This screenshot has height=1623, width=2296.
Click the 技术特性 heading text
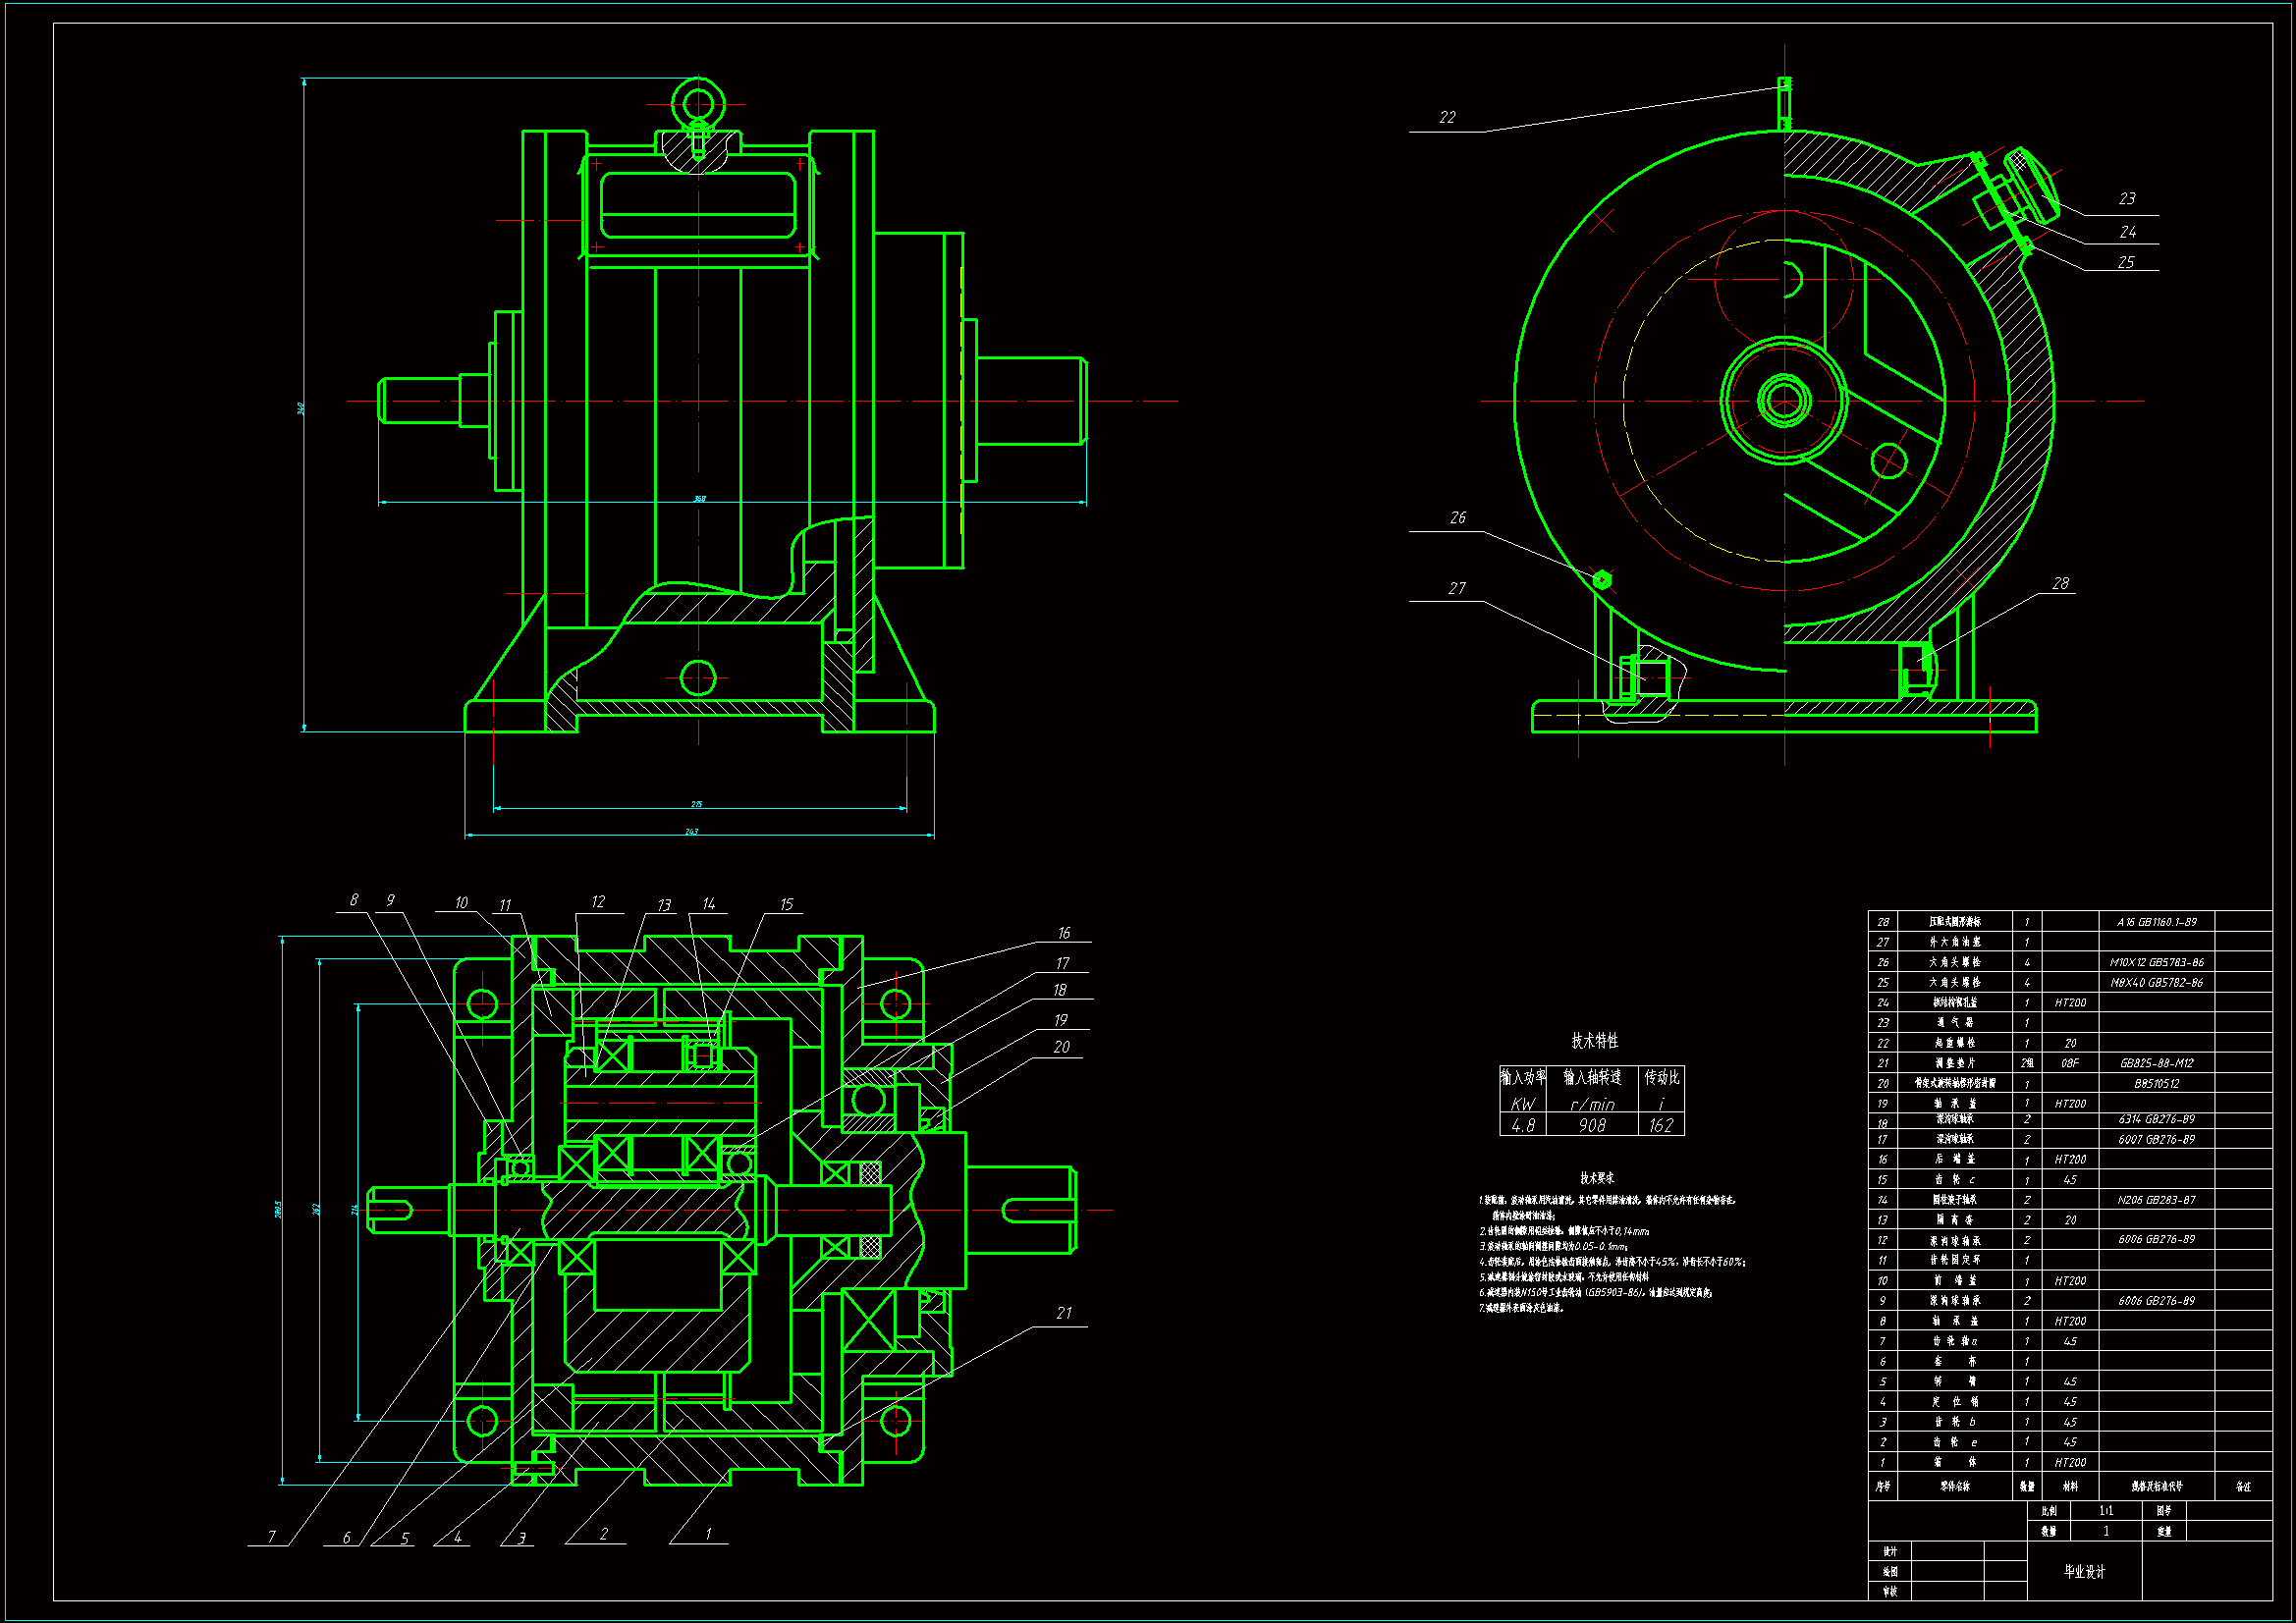[1594, 1041]
